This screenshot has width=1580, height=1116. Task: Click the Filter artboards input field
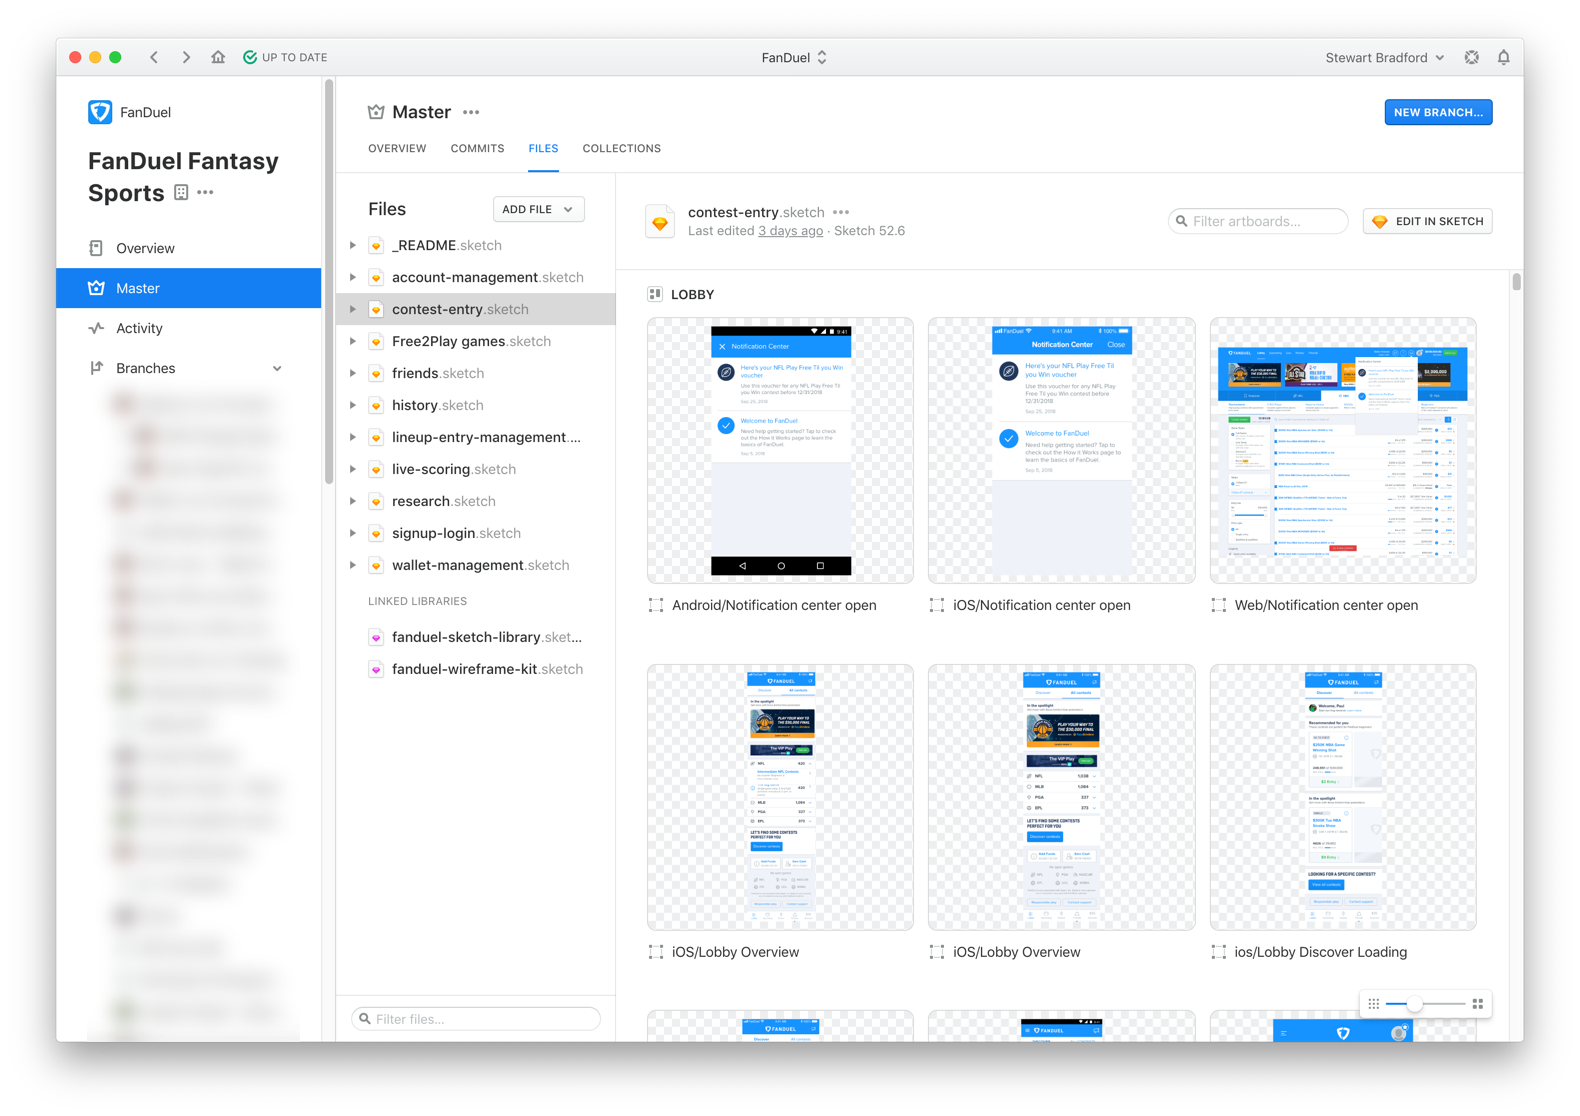coord(1258,221)
